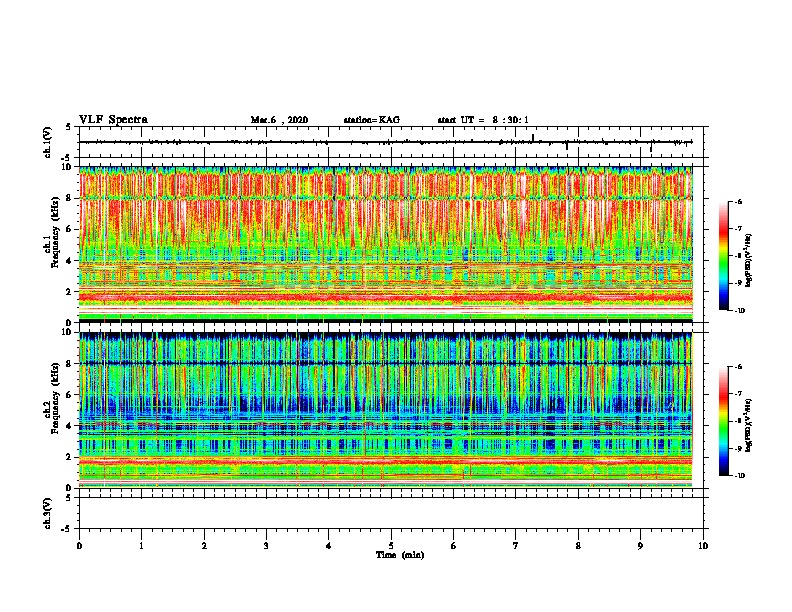Click the 'ch.3(V)' axis label

click(48, 513)
